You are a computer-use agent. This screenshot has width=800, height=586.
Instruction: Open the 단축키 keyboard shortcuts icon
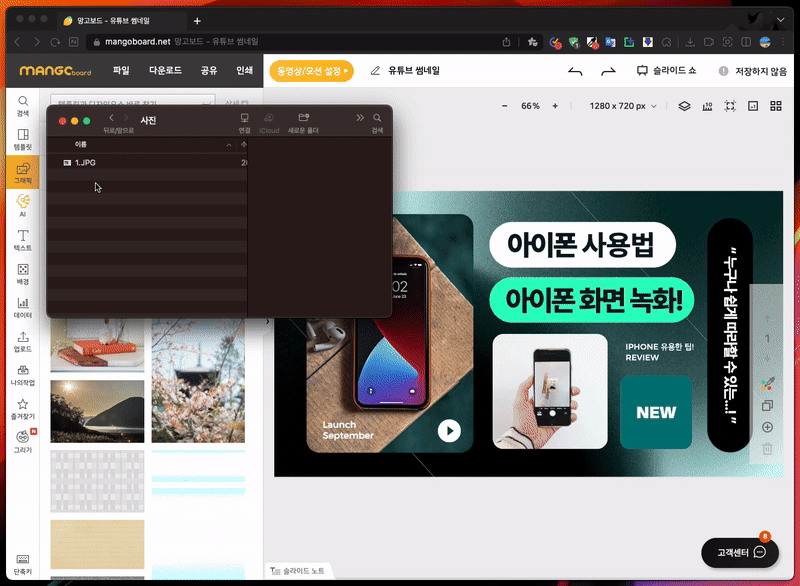pyautogui.click(x=22, y=564)
